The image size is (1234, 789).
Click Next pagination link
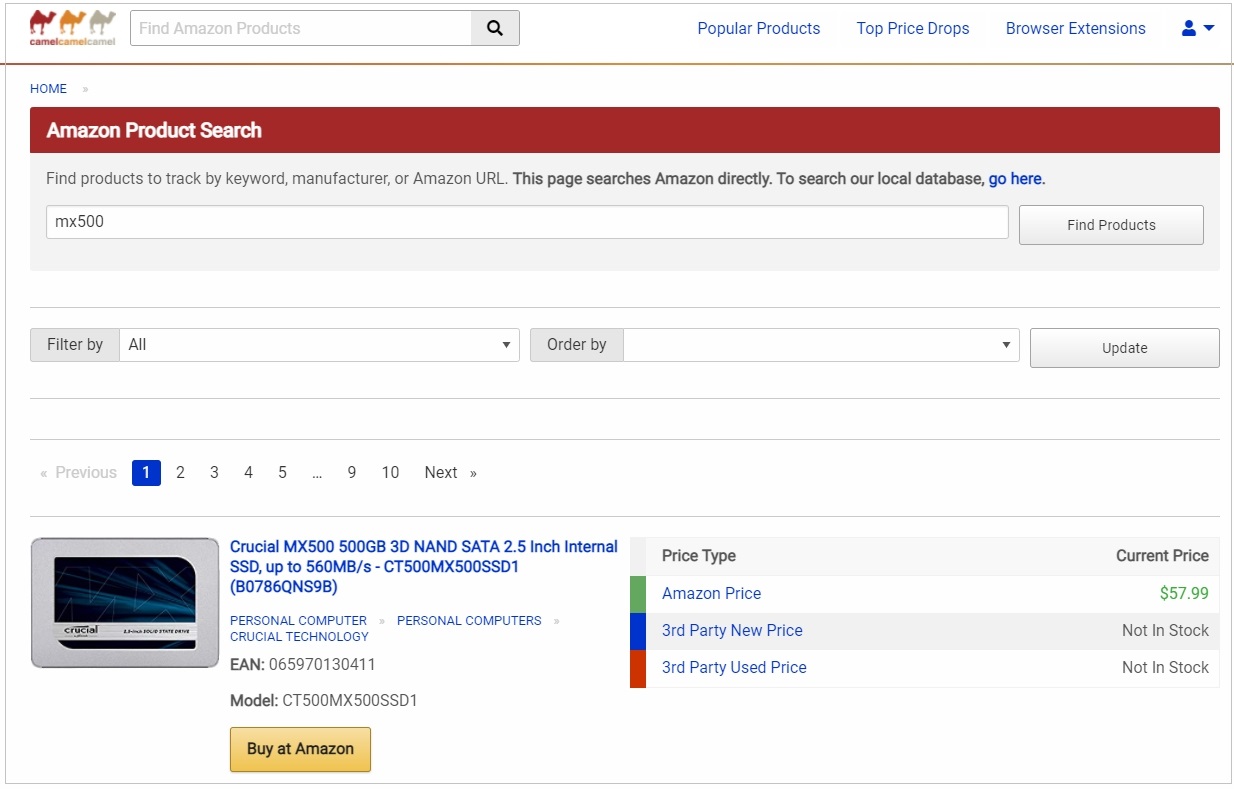pos(450,472)
